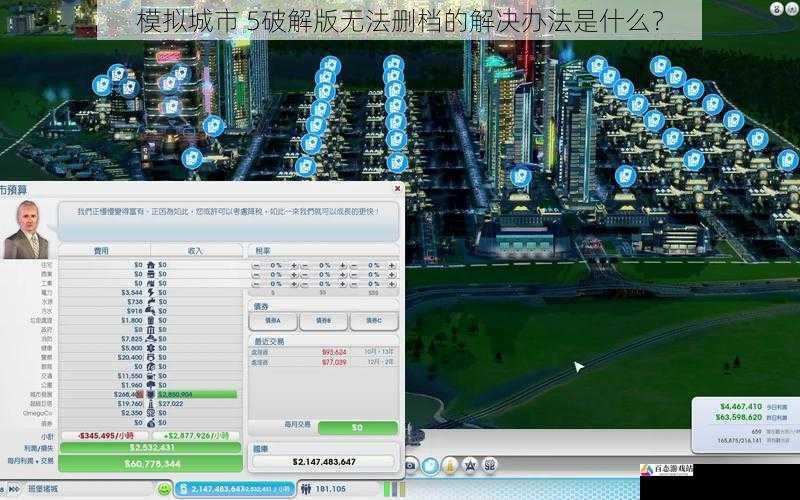The image size is (800, 500).
Task: Click the city name field in bottom bar
Action: tap(89, 489)
